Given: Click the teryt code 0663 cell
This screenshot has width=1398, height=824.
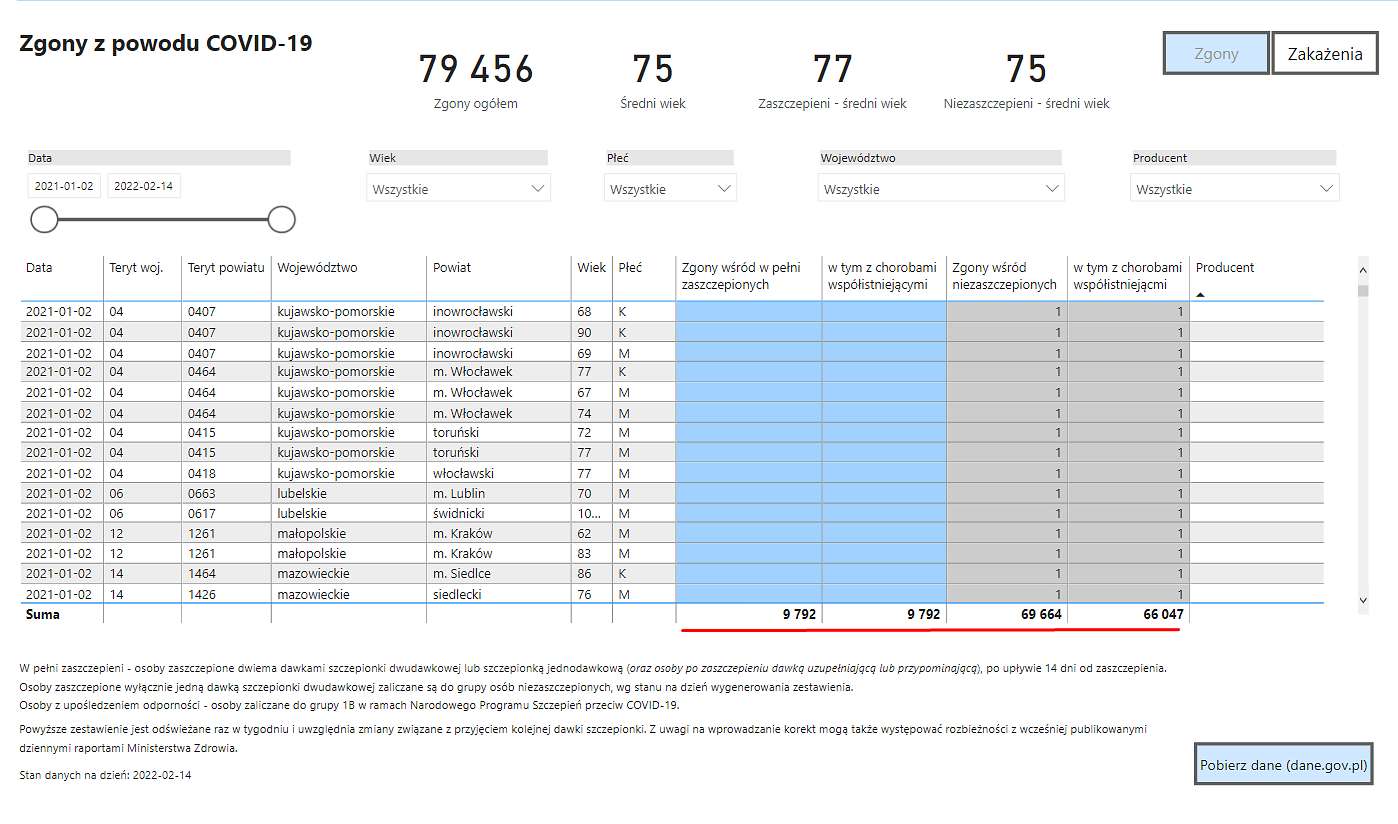Looking at the screenshot, I should point(226,493).
